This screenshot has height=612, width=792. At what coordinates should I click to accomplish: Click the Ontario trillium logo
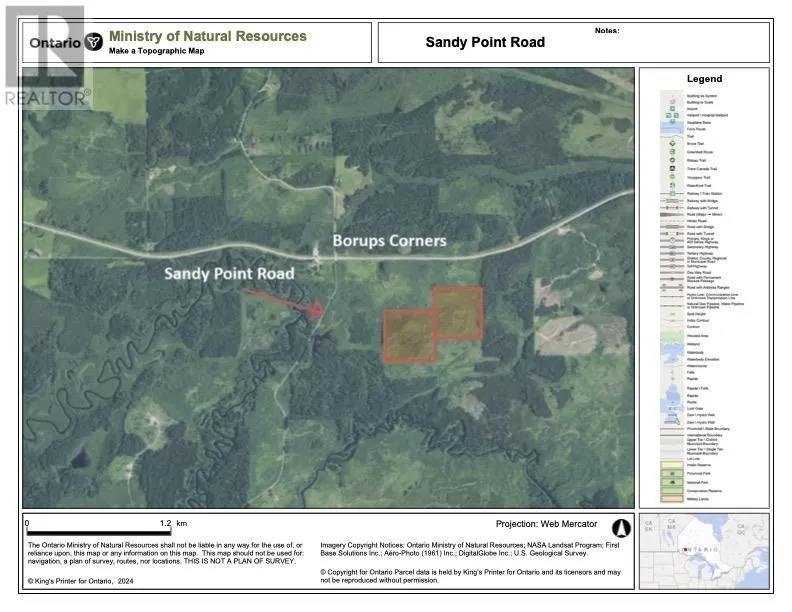(x=94, y=42)
